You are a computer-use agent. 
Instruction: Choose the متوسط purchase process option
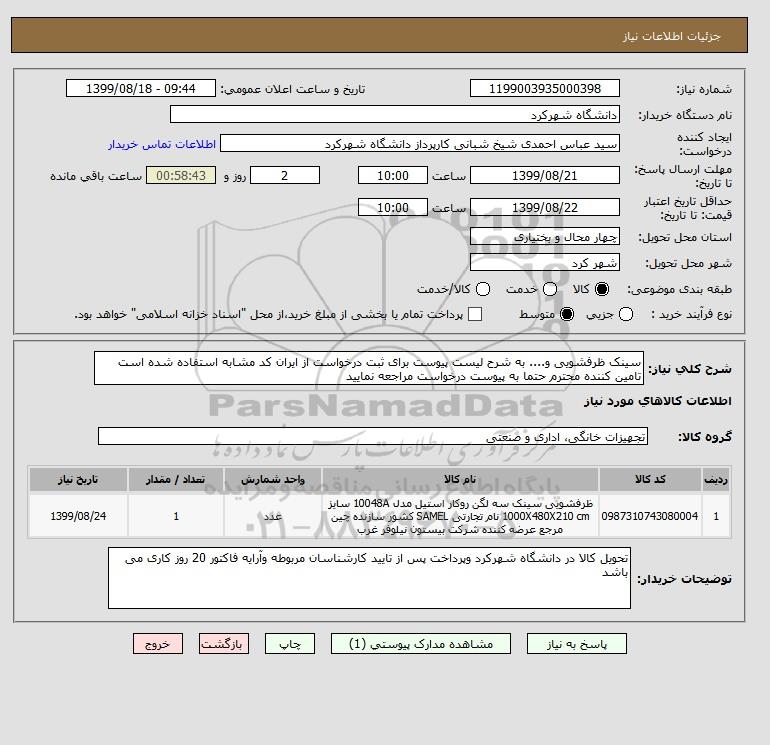[x=567, y=314]
